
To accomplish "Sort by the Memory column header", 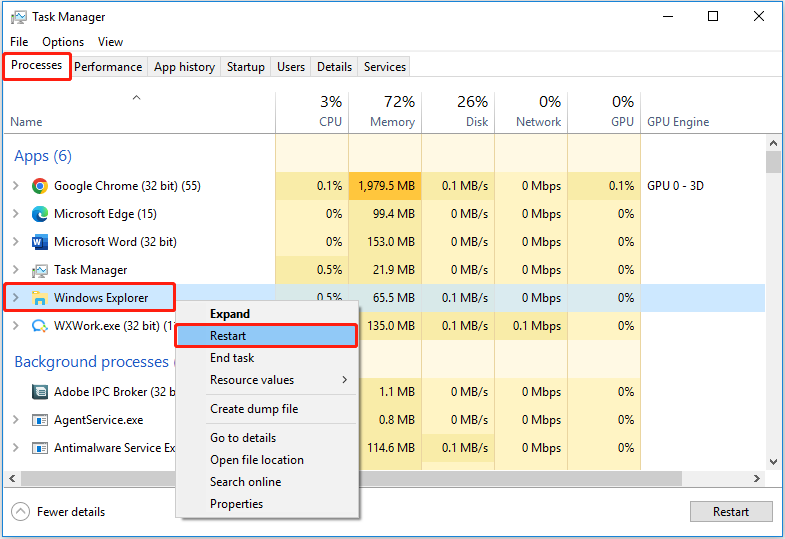I will 385,113.
